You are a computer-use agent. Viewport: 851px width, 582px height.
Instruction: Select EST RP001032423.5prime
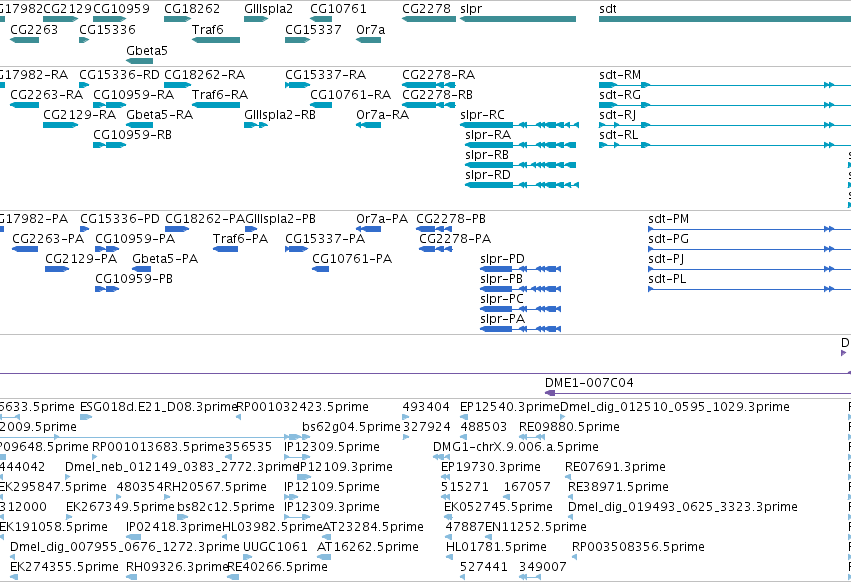point(302,407)
